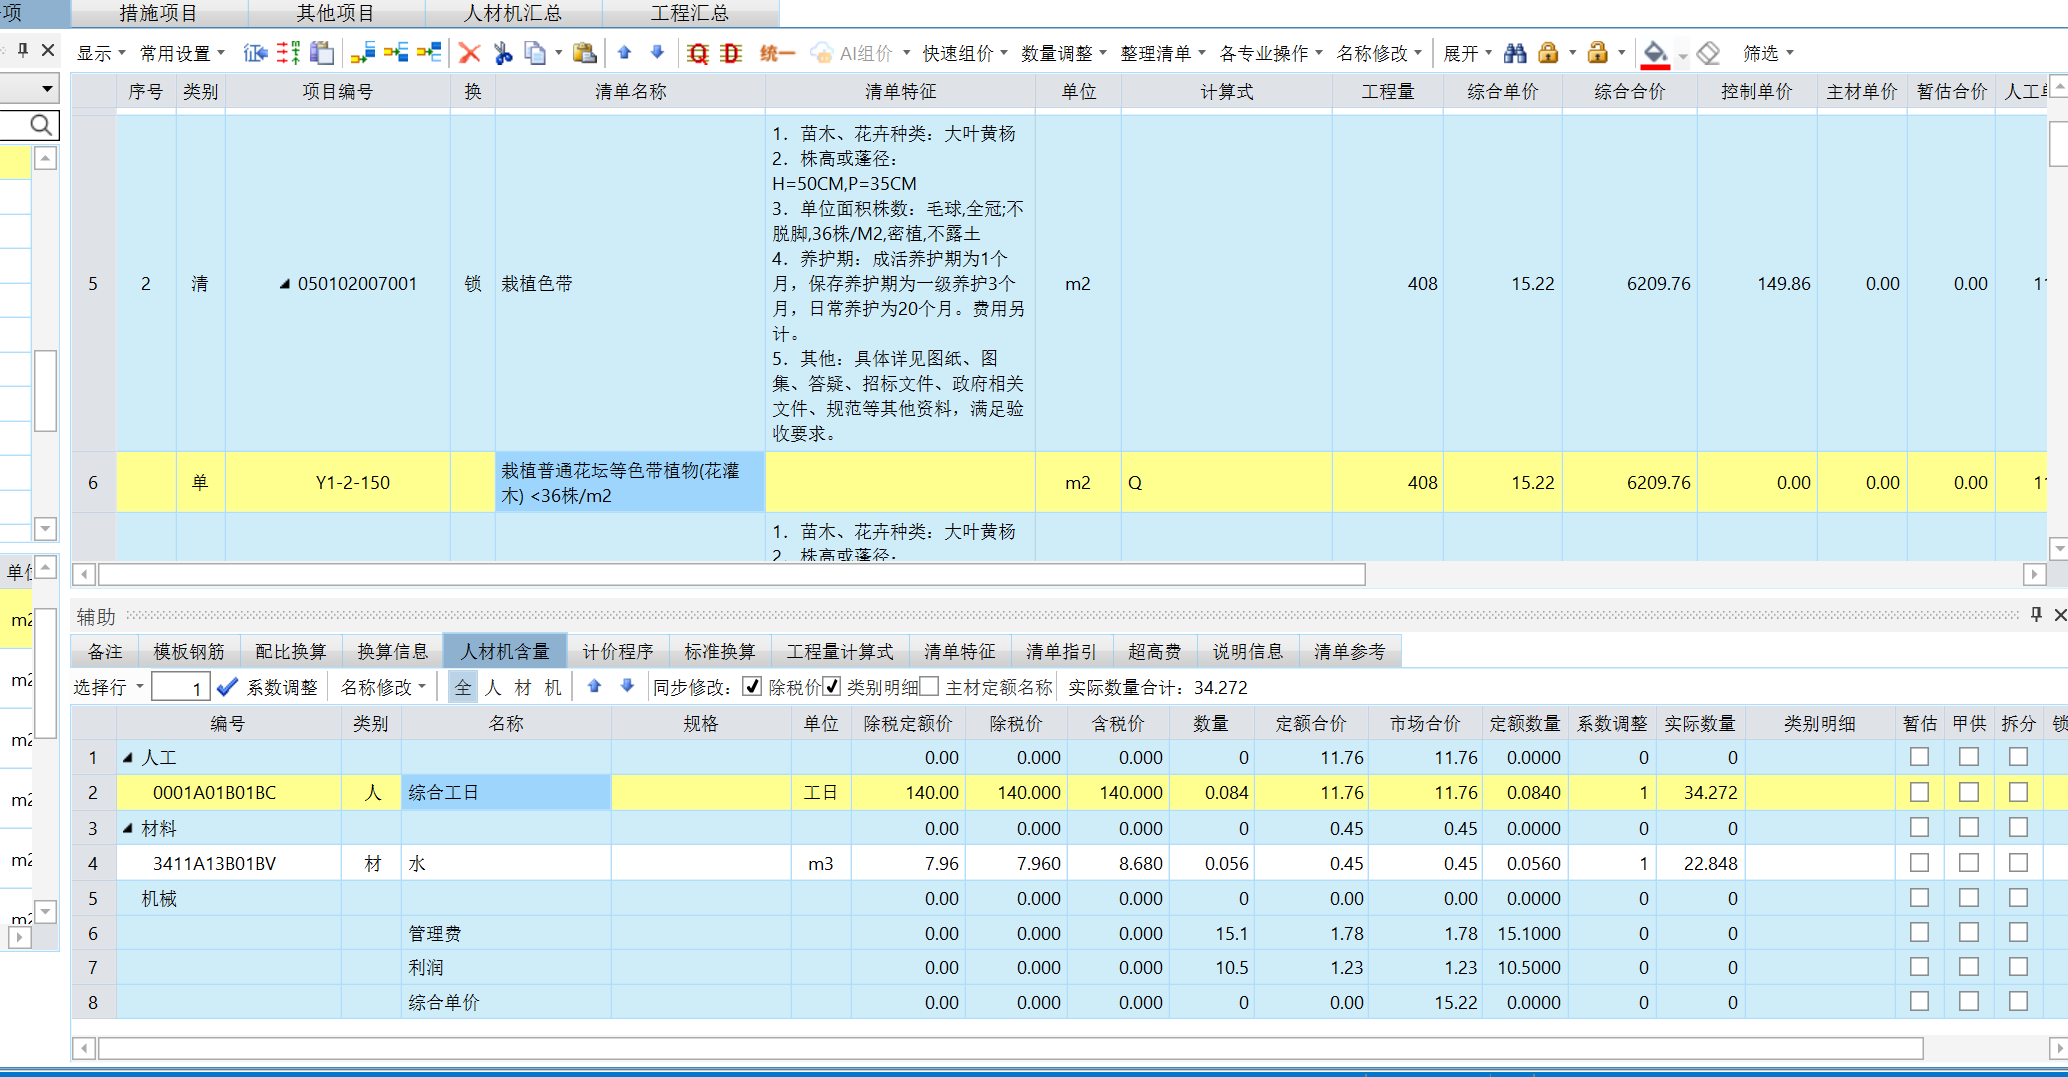Check 甲供 box for 水 row
The image size is (2068, 1077).
coord(1969,862)
